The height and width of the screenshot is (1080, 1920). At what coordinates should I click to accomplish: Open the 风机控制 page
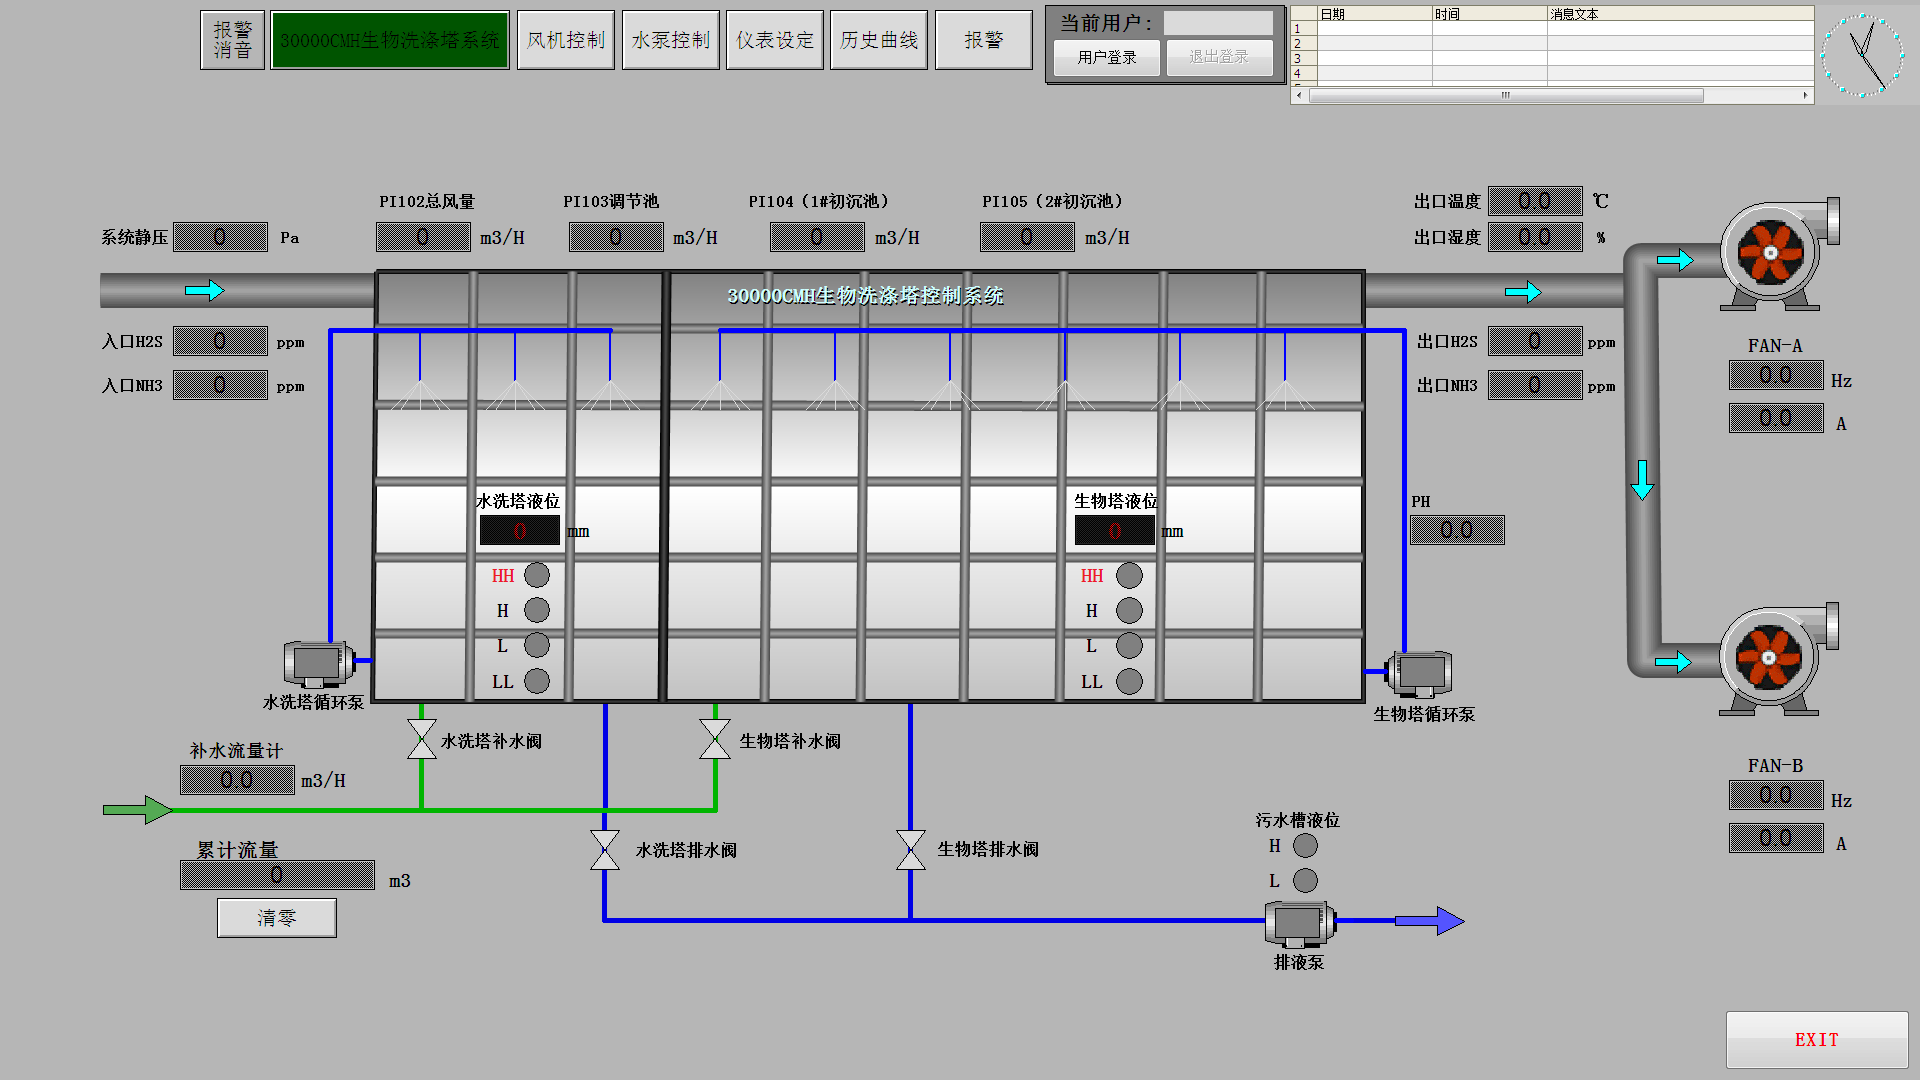[566, 40]
